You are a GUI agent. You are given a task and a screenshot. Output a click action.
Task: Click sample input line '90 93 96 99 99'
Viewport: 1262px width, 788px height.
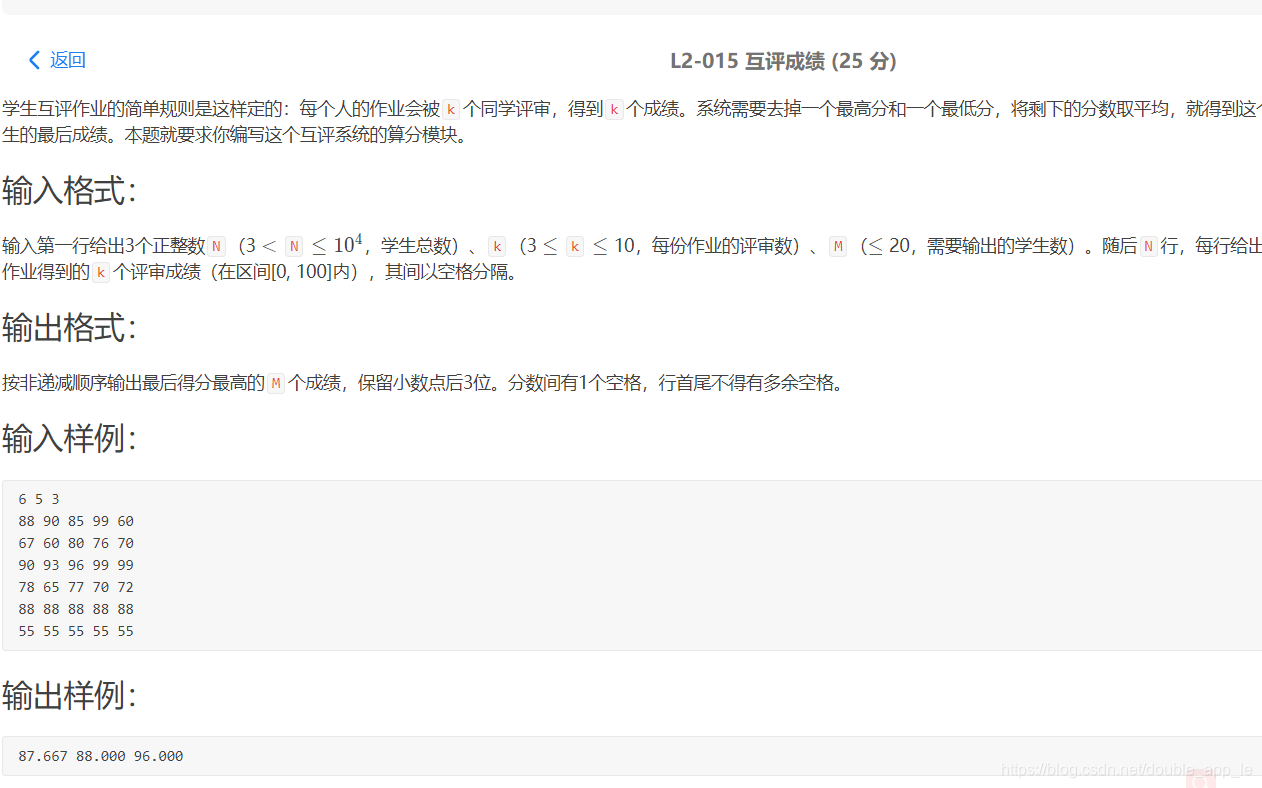[x=76, y=565]
